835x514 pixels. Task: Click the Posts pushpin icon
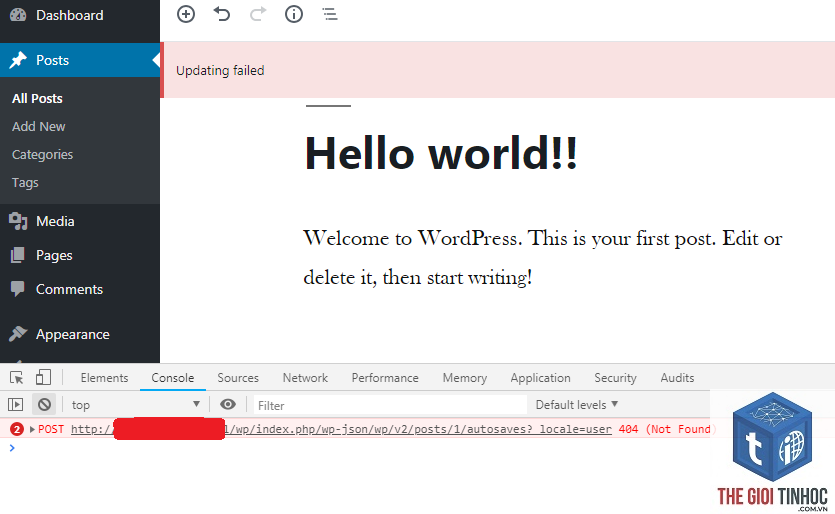(x=18, y=60)
